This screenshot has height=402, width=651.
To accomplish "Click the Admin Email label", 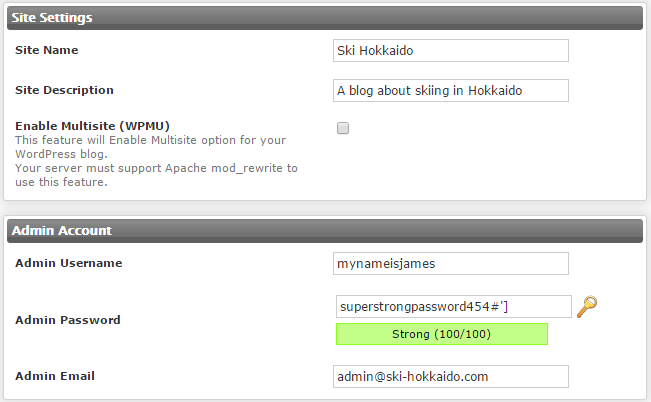I will coord(55,376).
